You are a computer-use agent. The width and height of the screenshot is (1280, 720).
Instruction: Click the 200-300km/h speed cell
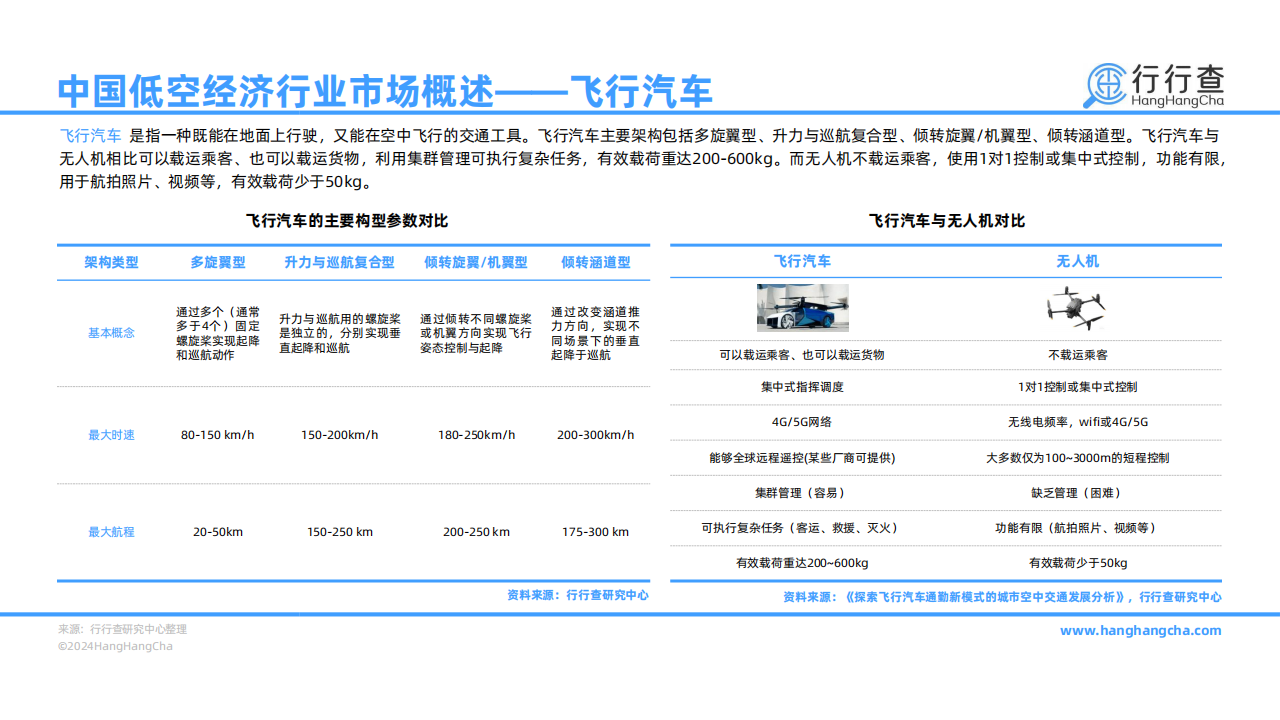coord(596,435)
